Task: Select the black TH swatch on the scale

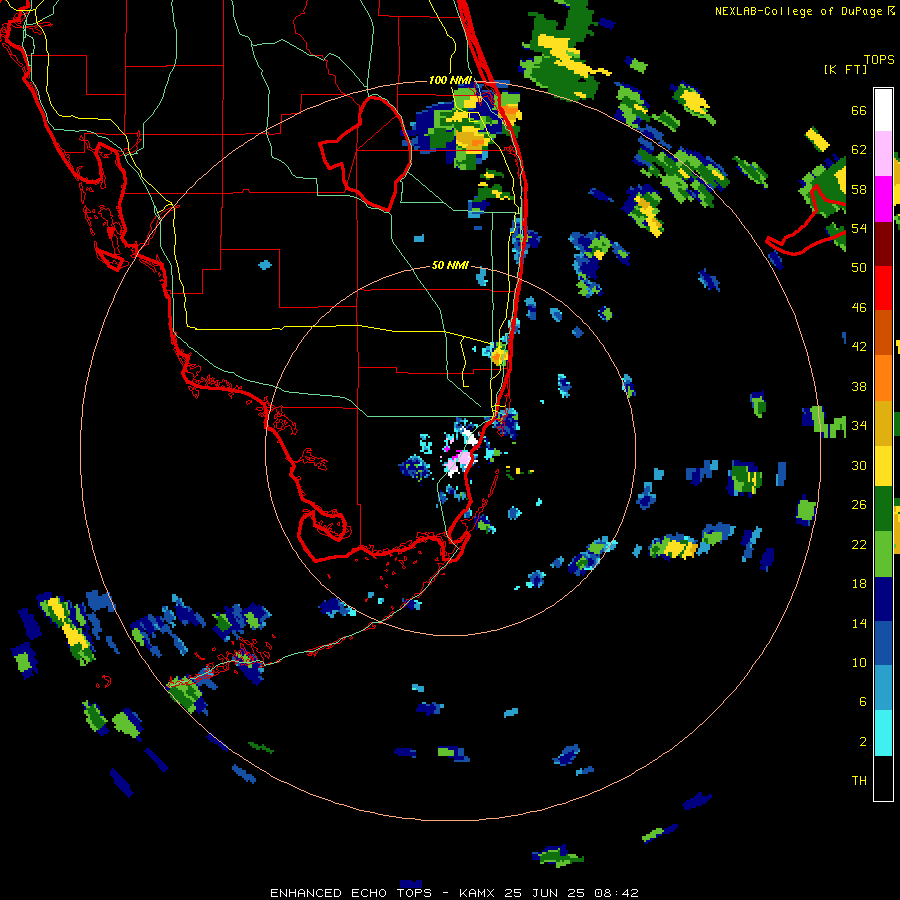Action: pyautogui.click(x=883, y=778)
